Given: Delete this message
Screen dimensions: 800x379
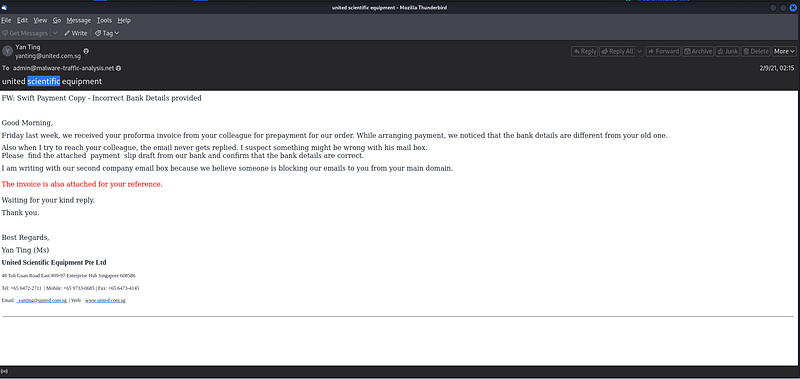Looking at the screenshot, I should click(x=756, y=51).
